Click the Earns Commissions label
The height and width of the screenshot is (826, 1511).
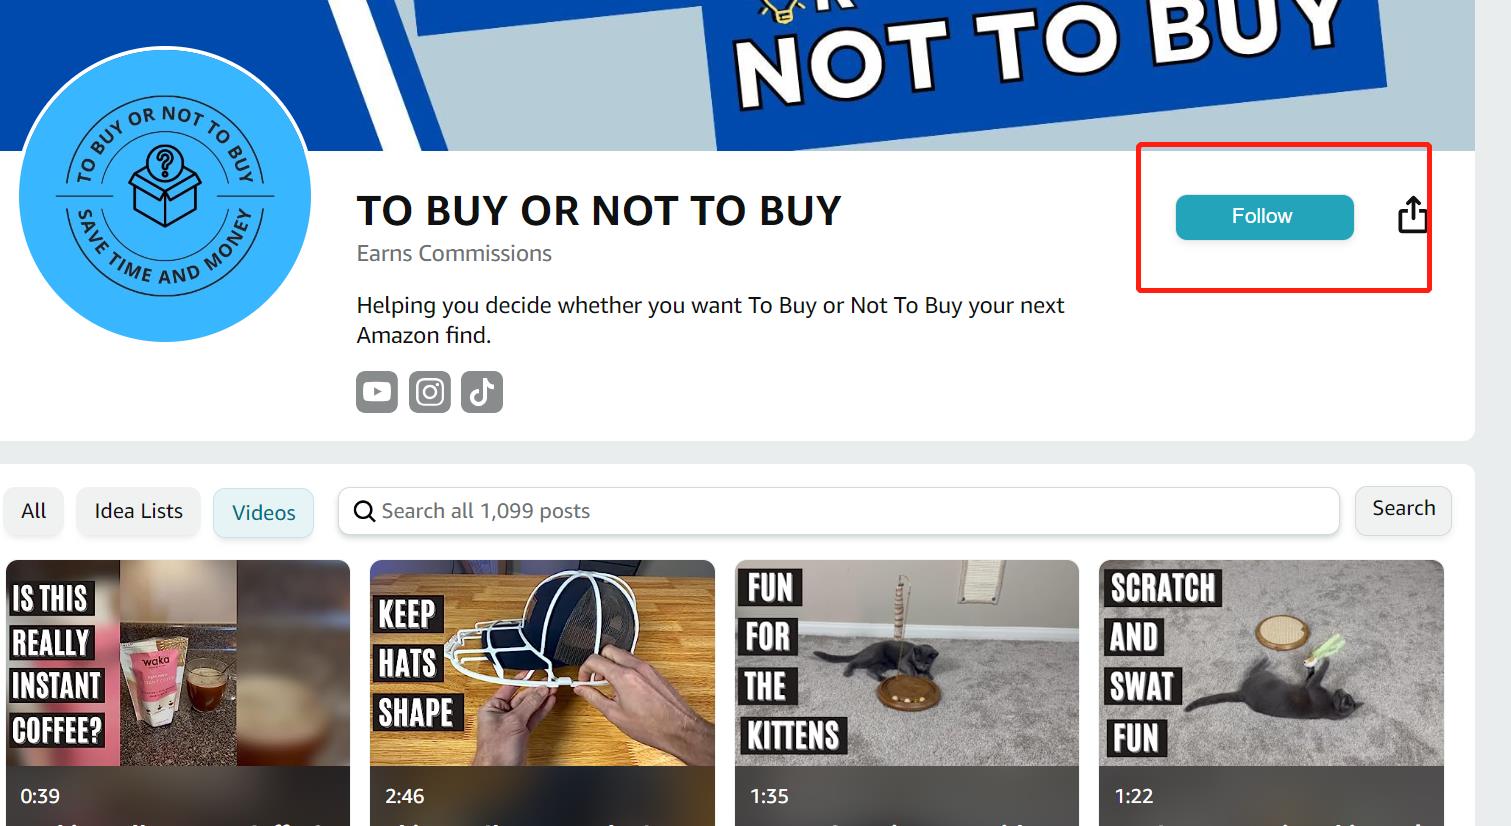[454, 254]
